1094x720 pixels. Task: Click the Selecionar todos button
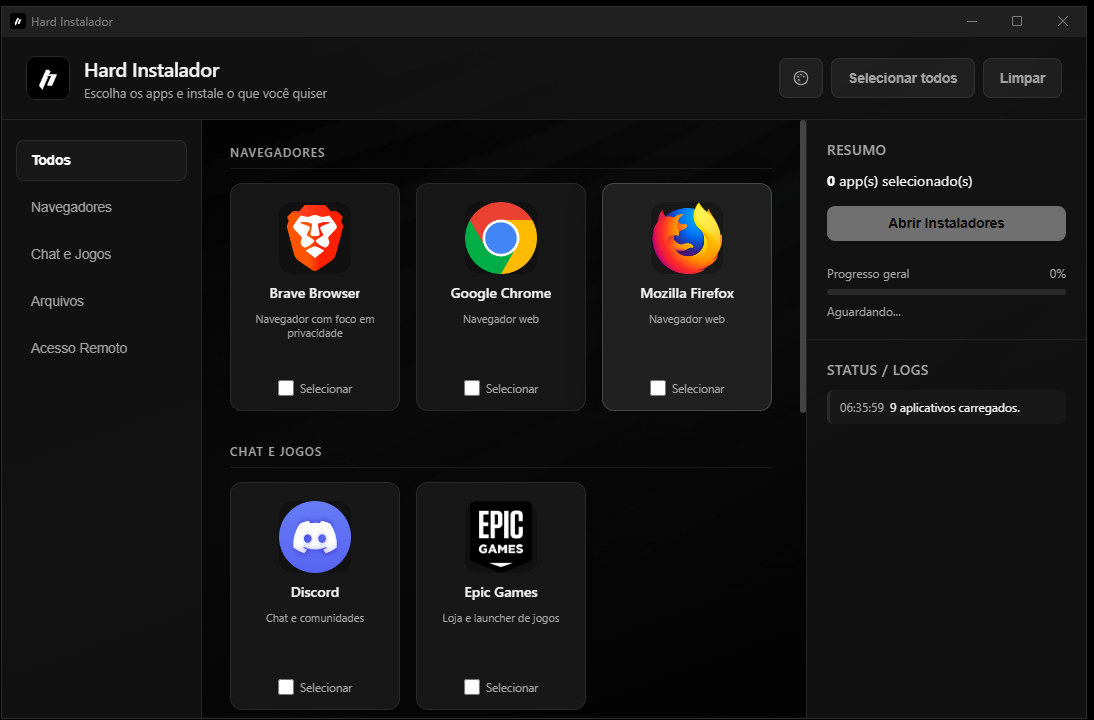[903, 78]
